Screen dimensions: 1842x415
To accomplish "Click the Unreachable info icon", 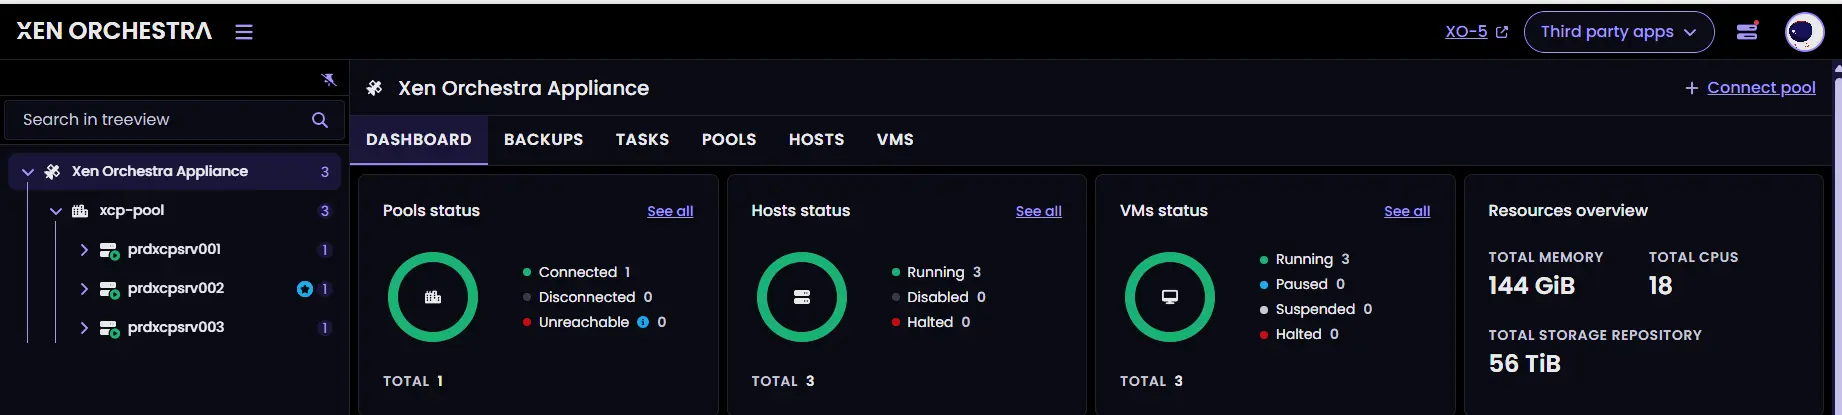I will pyautogui.click(x=643, y=322).
